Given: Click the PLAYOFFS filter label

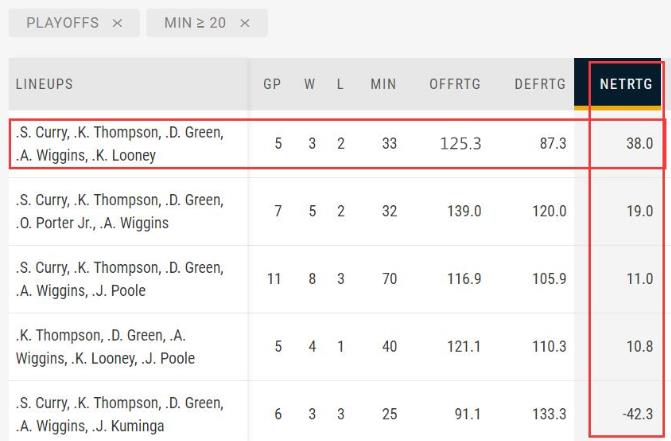Looking at the screenshot, I should (x=62, y=23).
